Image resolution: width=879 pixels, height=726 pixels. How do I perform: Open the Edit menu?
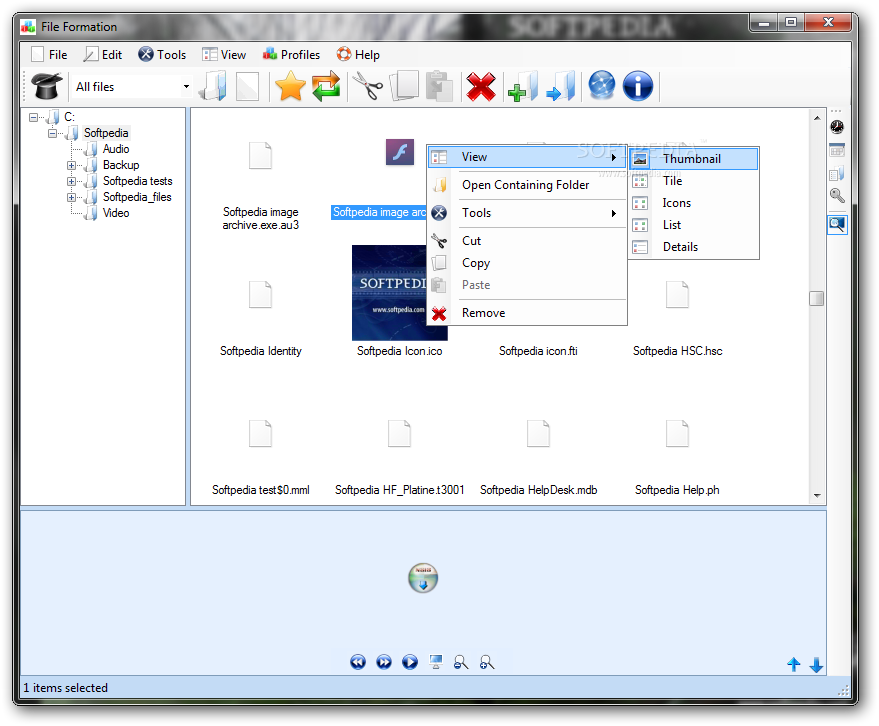click(103, 54)
